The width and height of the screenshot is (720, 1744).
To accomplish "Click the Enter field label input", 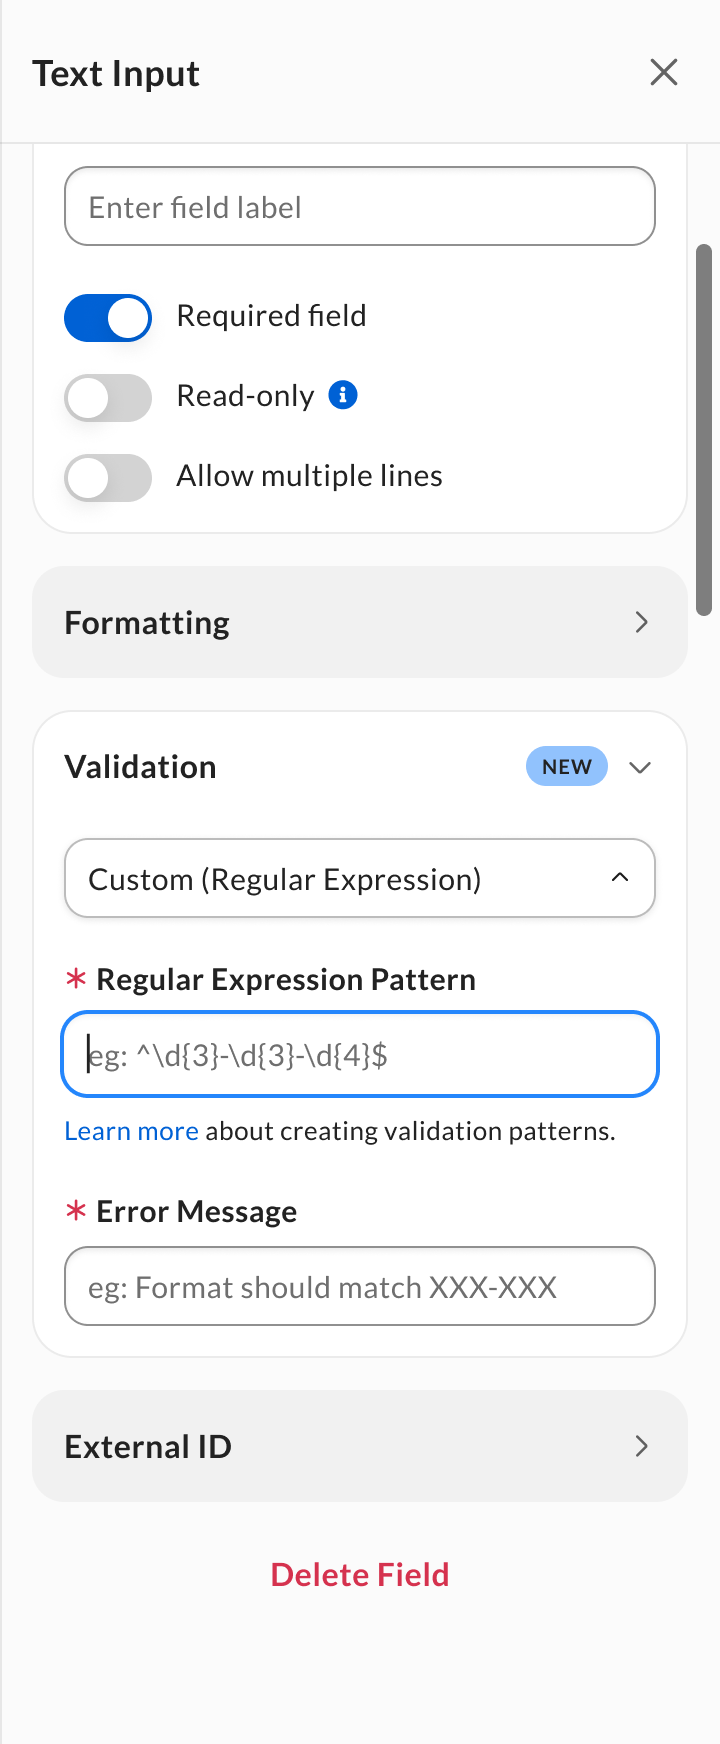I will tap(360, 206).
